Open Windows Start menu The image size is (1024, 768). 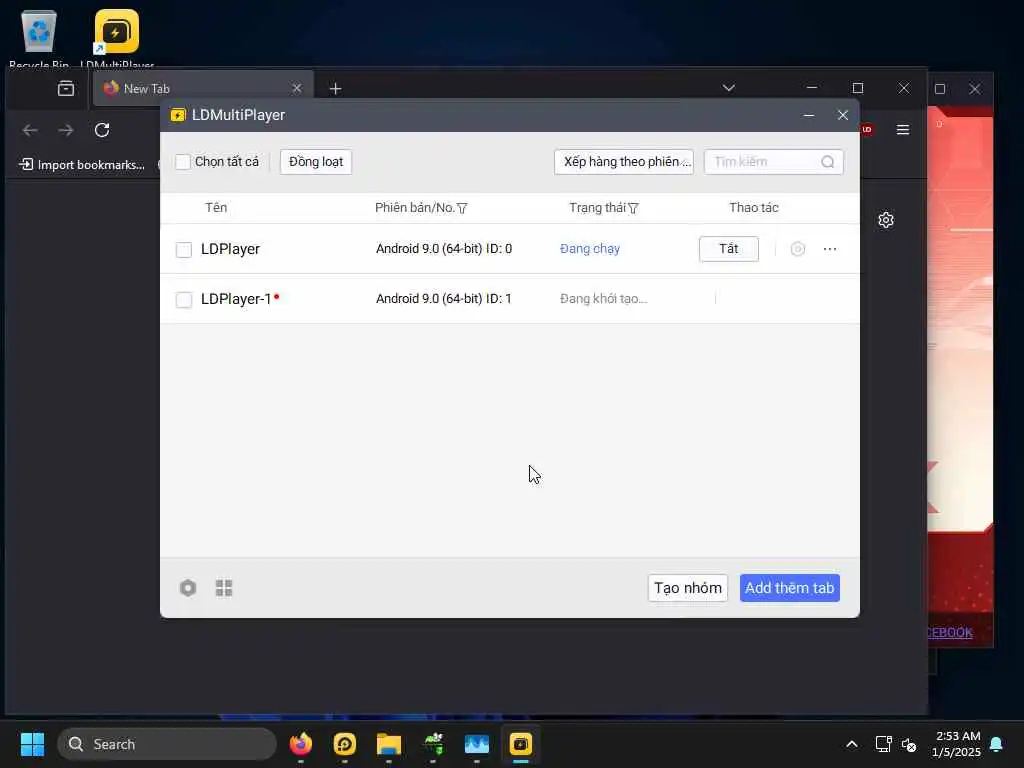[32, 744]
